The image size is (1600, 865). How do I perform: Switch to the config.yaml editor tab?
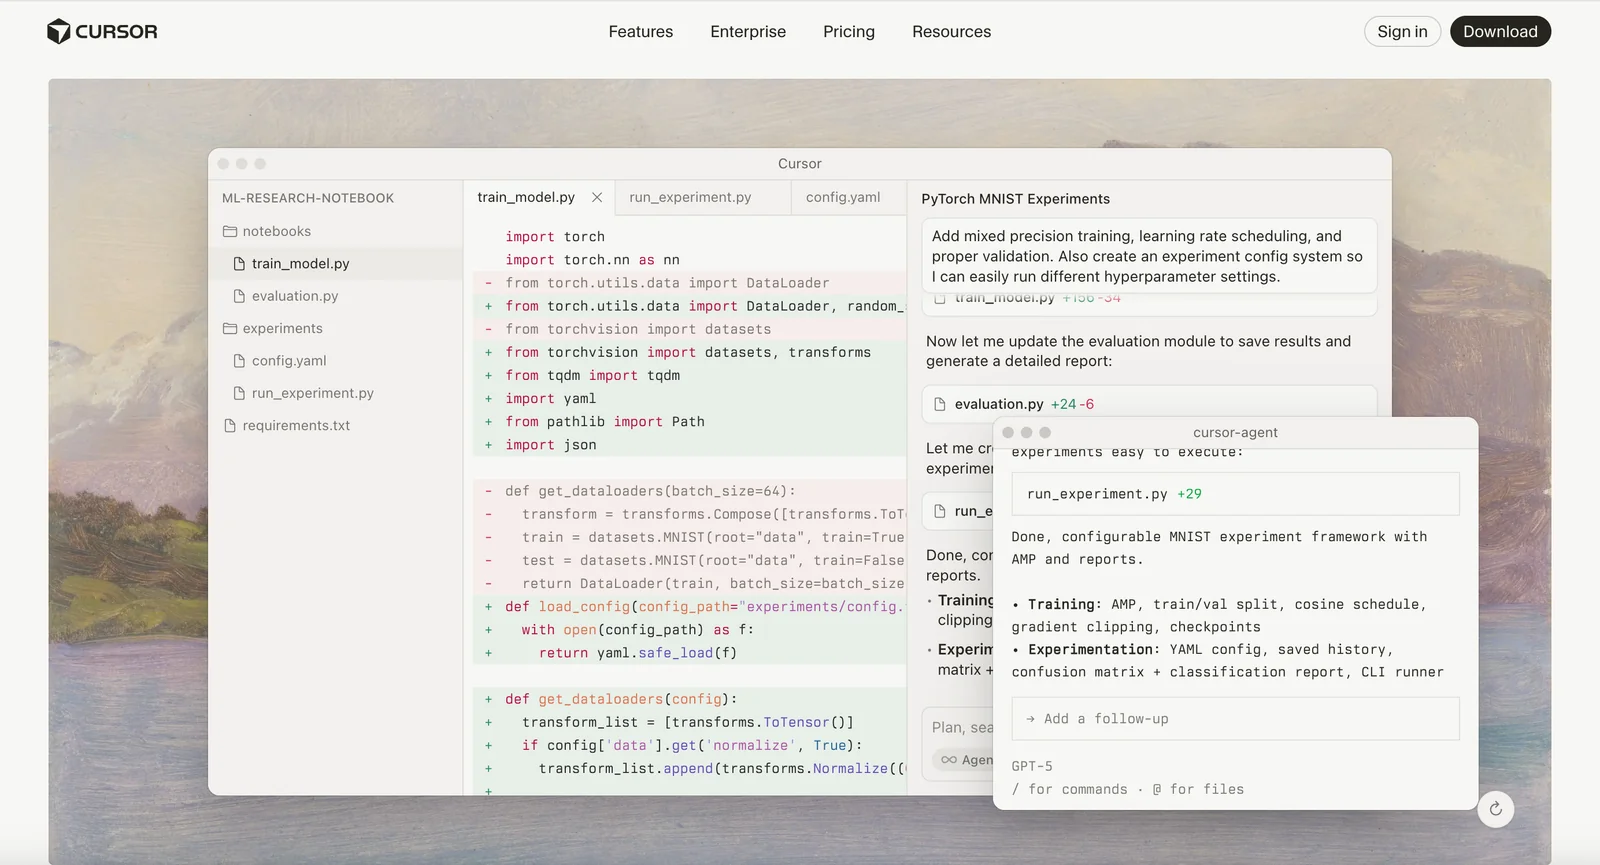click(843, 198)
